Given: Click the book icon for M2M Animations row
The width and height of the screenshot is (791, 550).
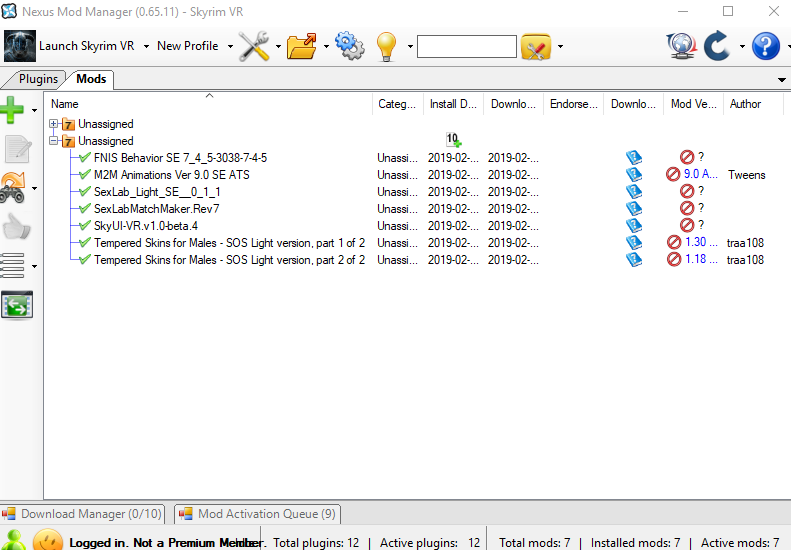Looking at the screenshot, I should 634,175.
